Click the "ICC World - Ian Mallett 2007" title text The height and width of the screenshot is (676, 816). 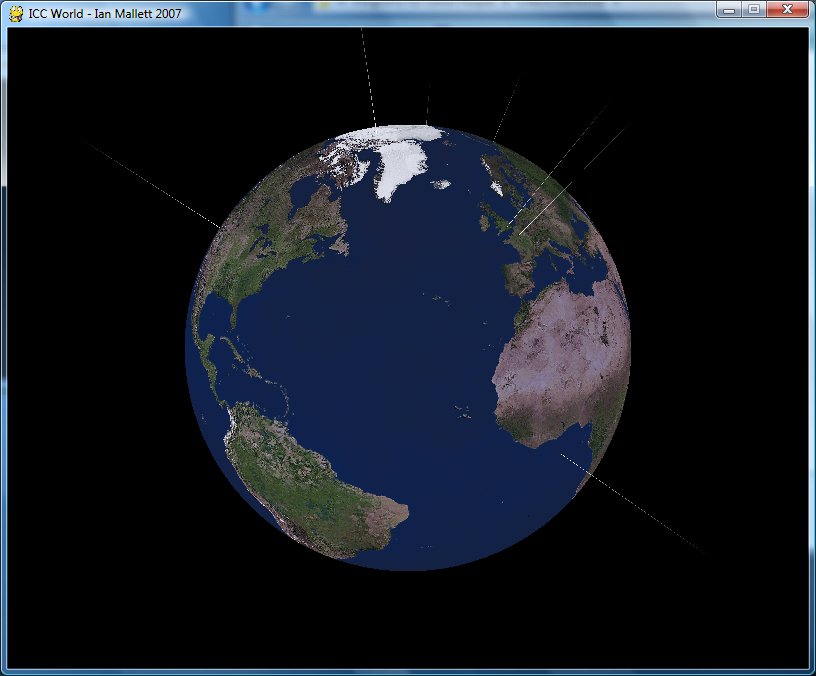(x=104, y=13)
